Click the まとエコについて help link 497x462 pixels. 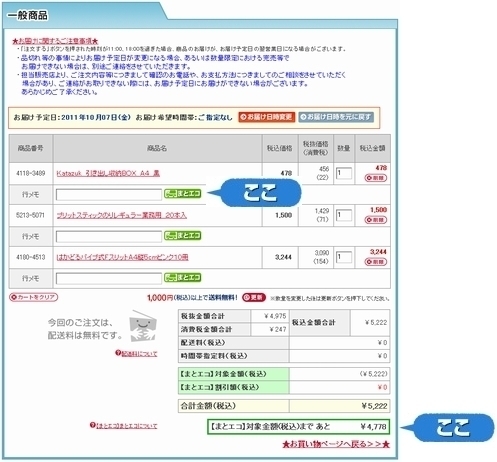click(x=123, y=426)
